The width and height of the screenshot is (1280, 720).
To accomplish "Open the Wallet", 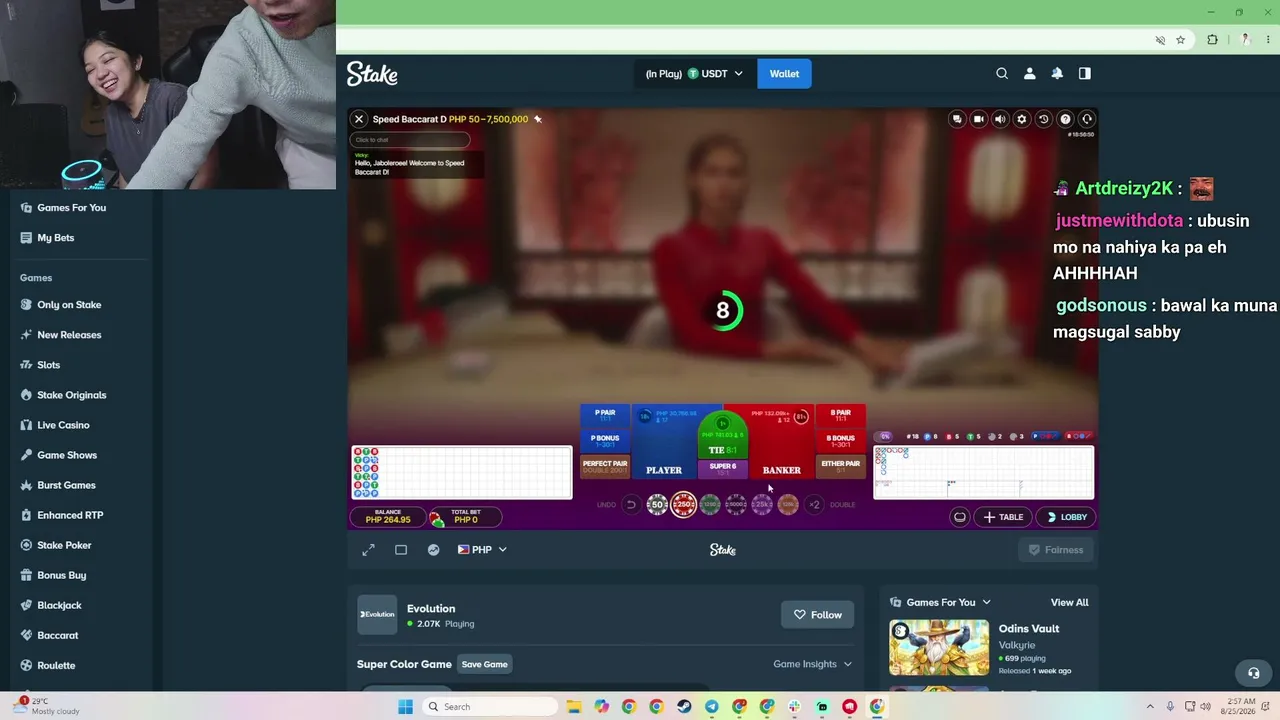I will (784, 73).
